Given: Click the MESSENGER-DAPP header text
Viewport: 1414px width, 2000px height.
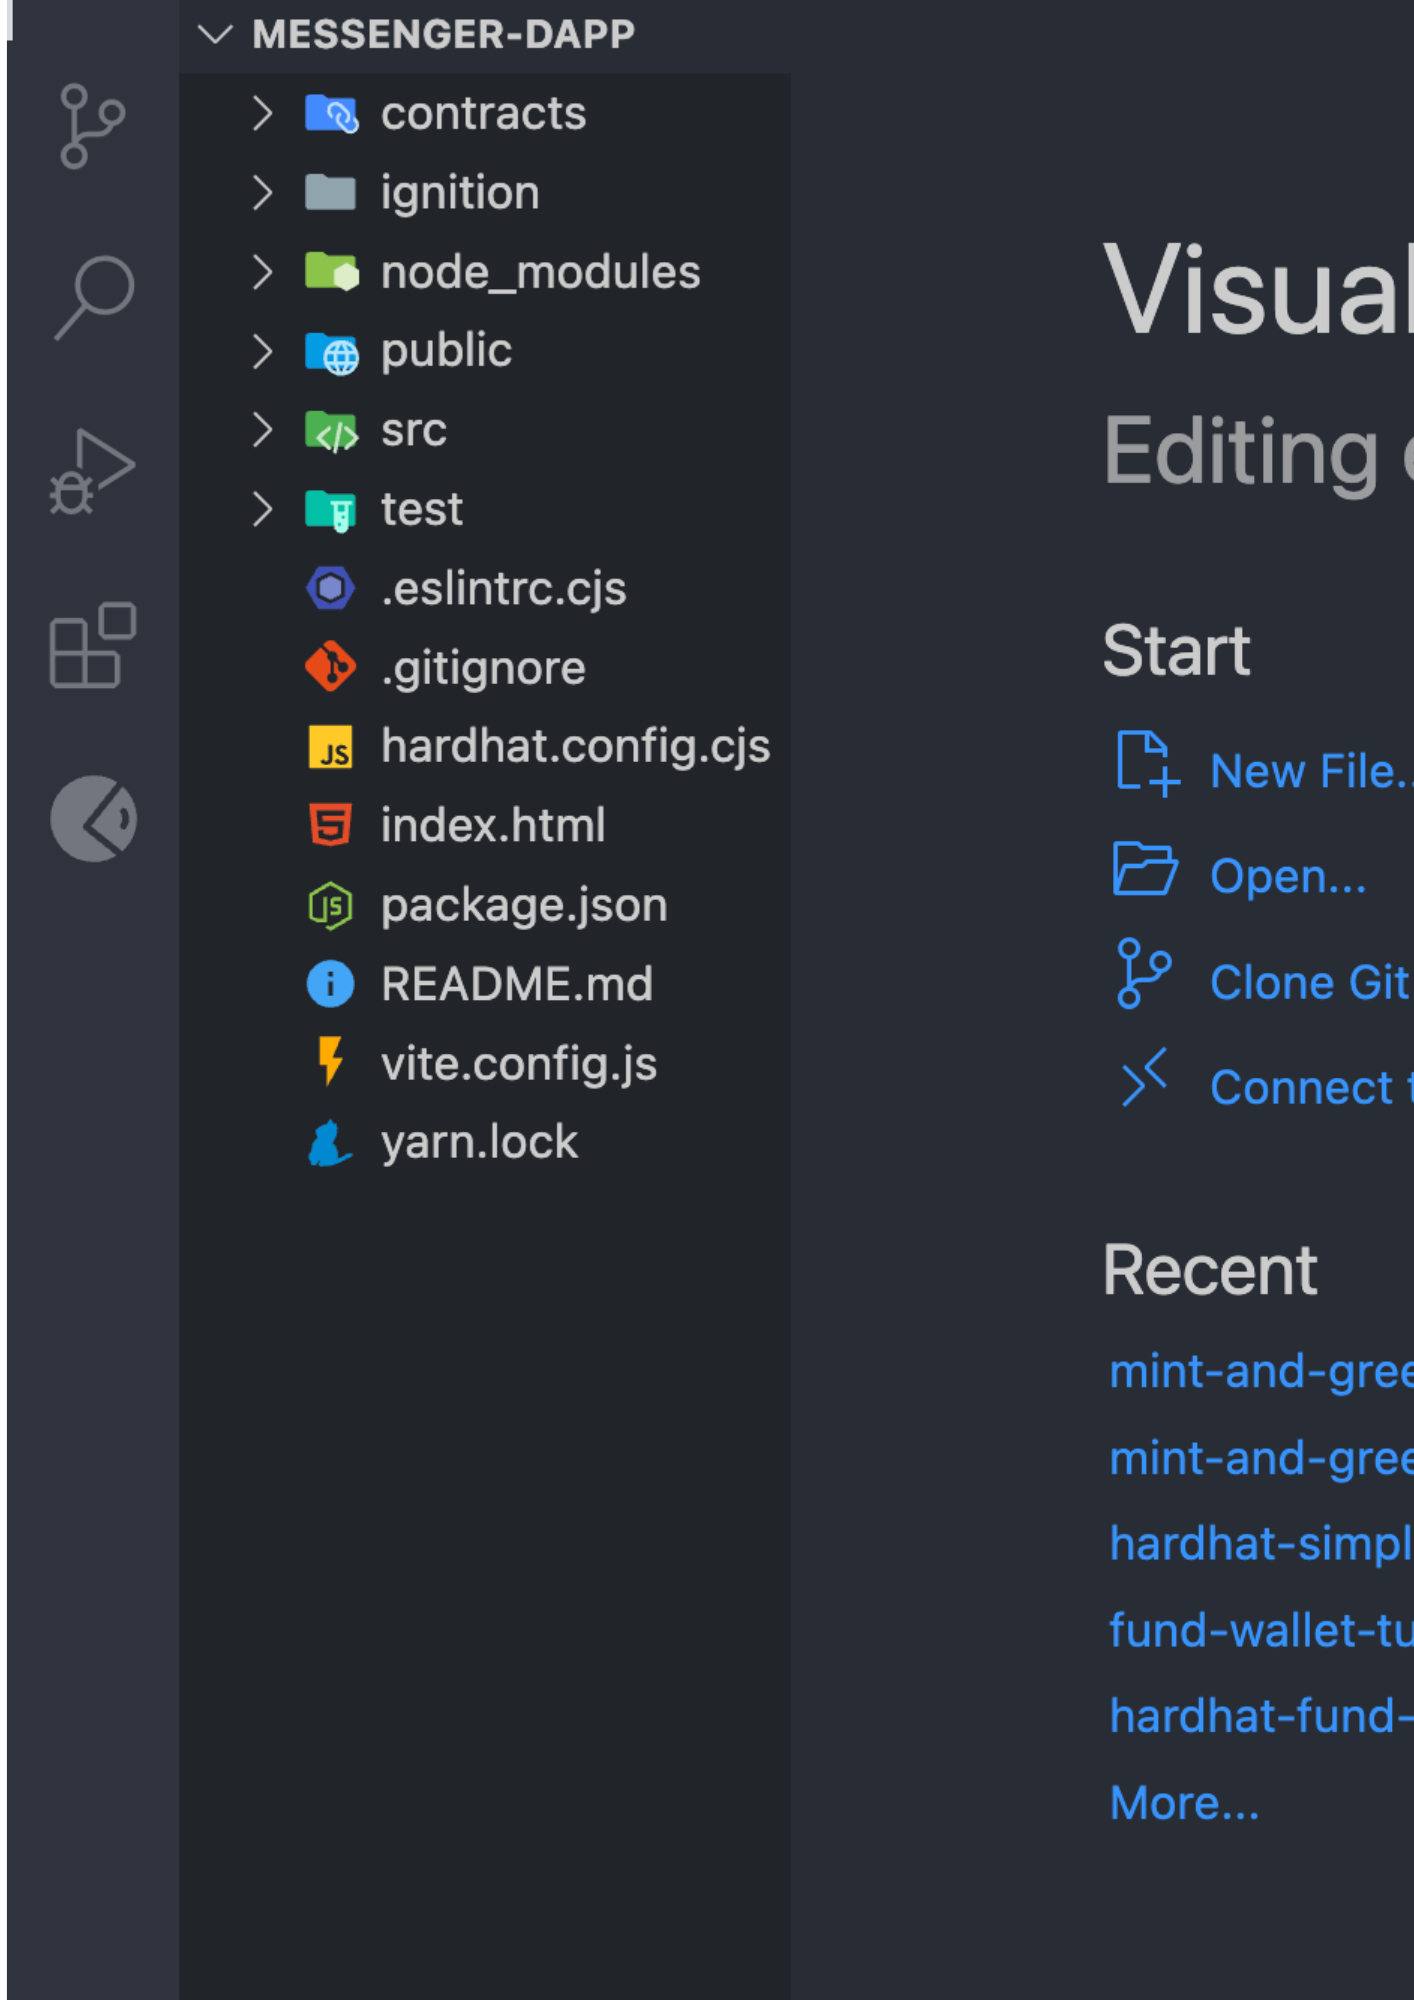Looking at the screenshot, I should 443,35.
